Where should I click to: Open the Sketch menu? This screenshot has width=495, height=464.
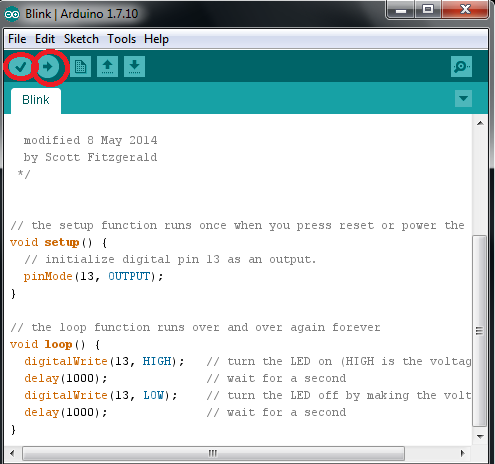[x=81, y=39]
